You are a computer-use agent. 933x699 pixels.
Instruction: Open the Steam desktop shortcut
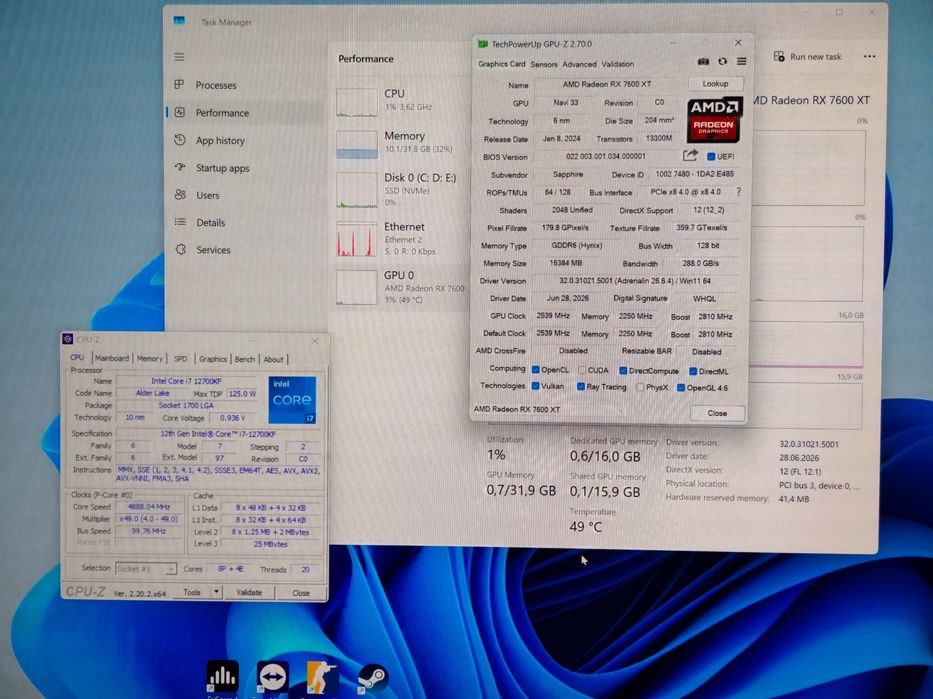click(x=373, y=678)
